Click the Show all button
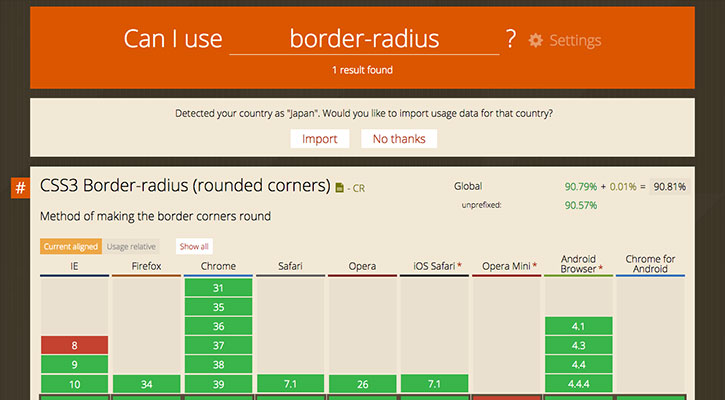Screen dimensions: 725x400 (194, 246)
